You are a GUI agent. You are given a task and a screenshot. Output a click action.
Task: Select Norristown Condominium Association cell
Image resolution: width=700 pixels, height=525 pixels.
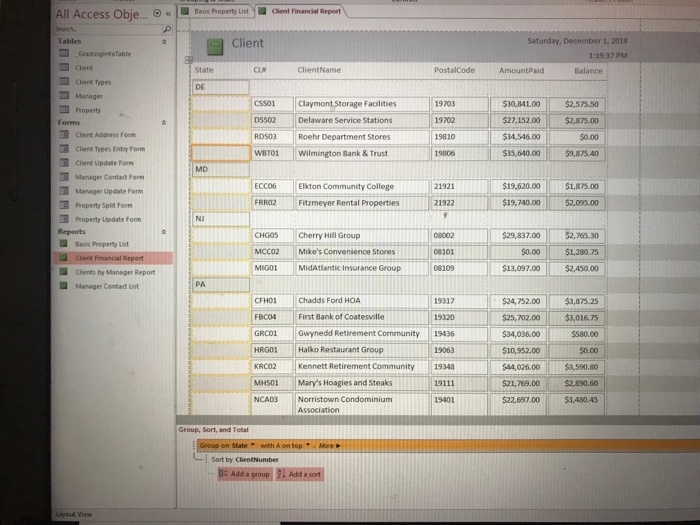click(x=362, y=404)
